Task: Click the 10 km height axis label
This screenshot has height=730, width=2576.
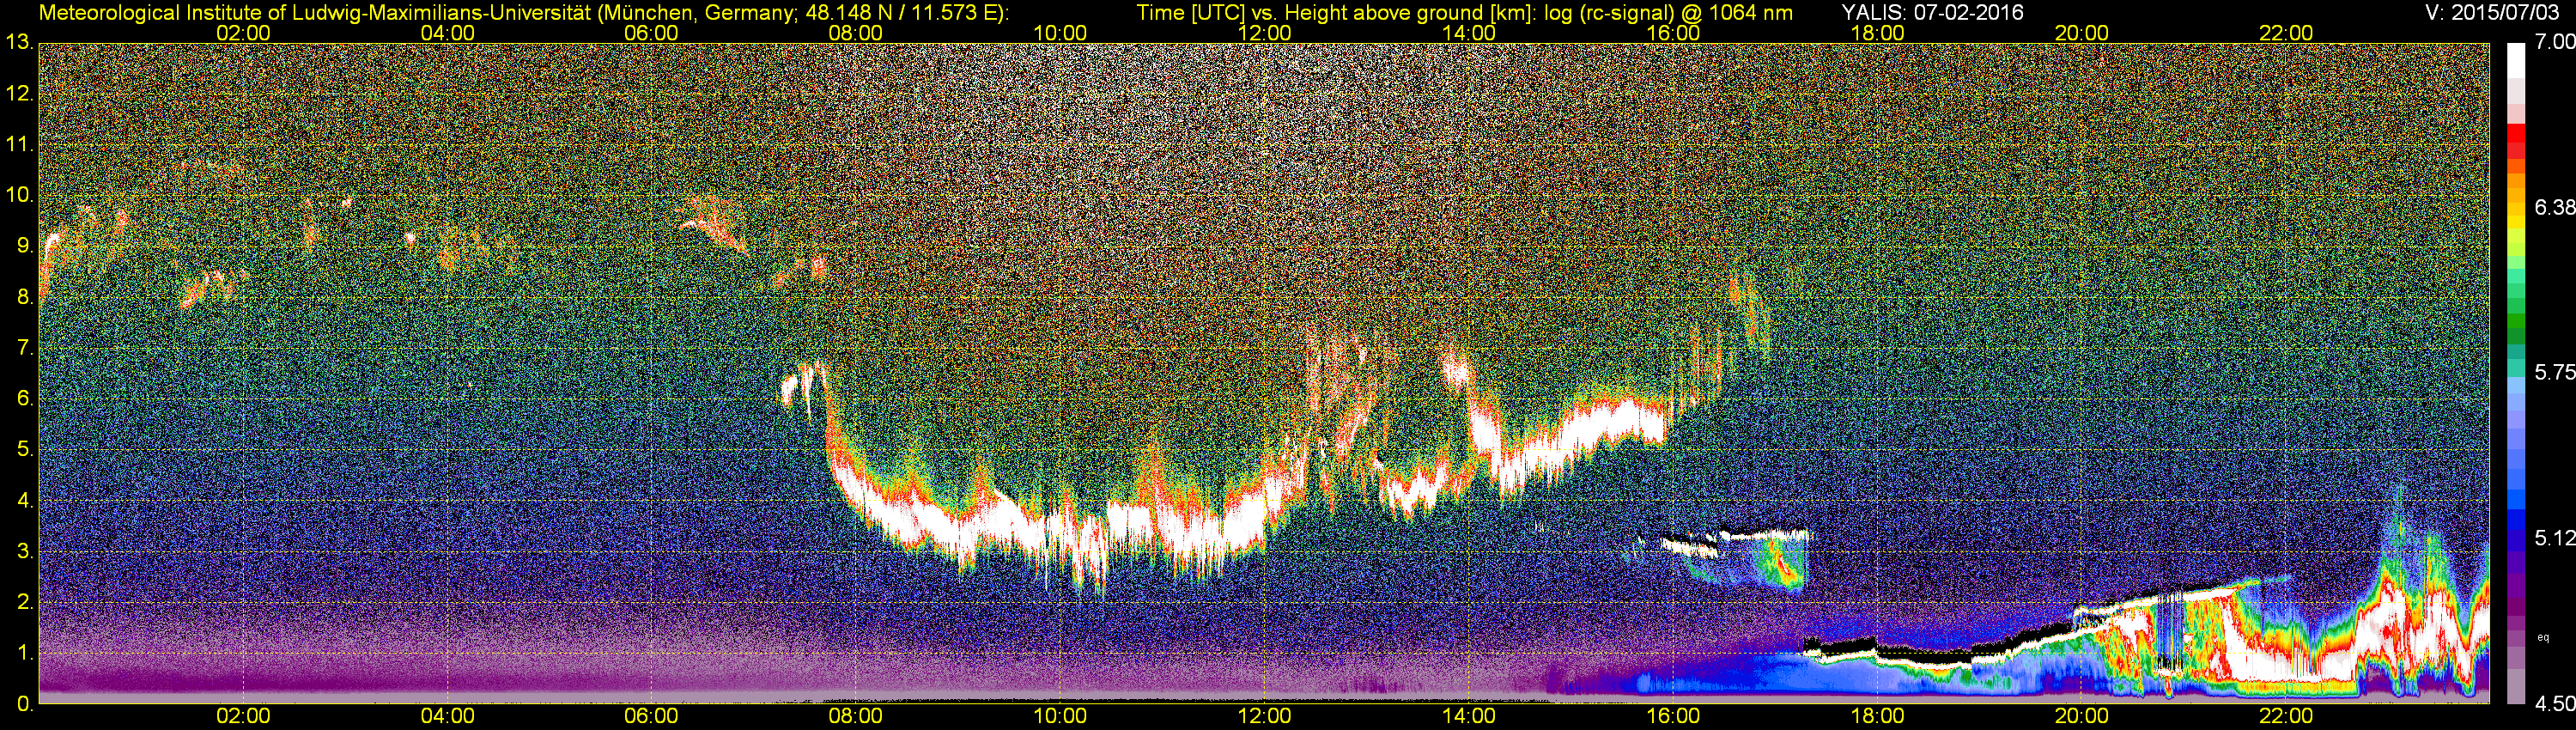Action: click(x=18, y=195)
